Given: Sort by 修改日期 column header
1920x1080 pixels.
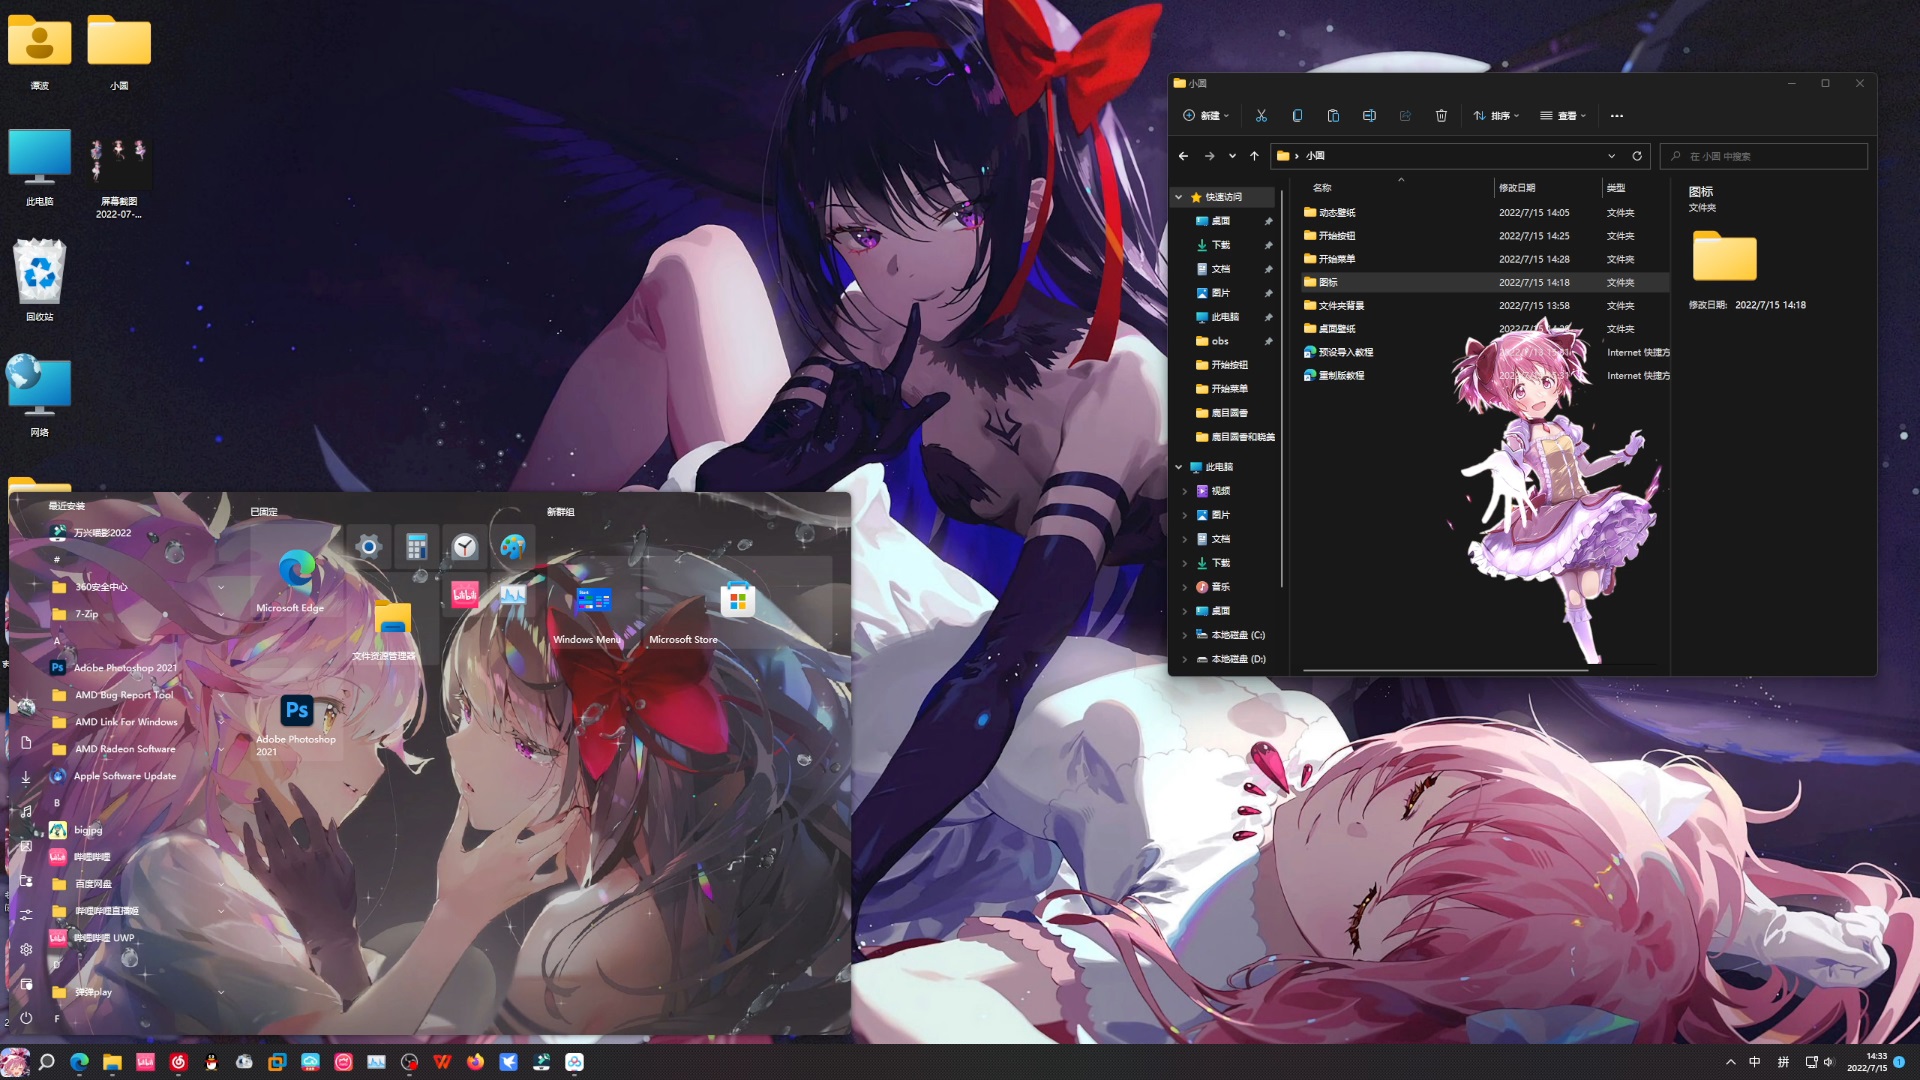Looking at the screenshot, I should [1517, 188].
